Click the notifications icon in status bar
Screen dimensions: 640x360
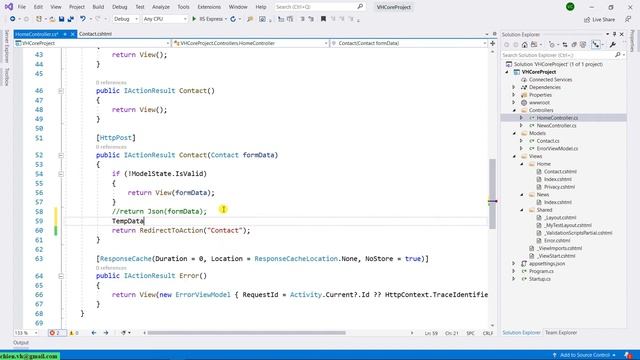(628, 355)
